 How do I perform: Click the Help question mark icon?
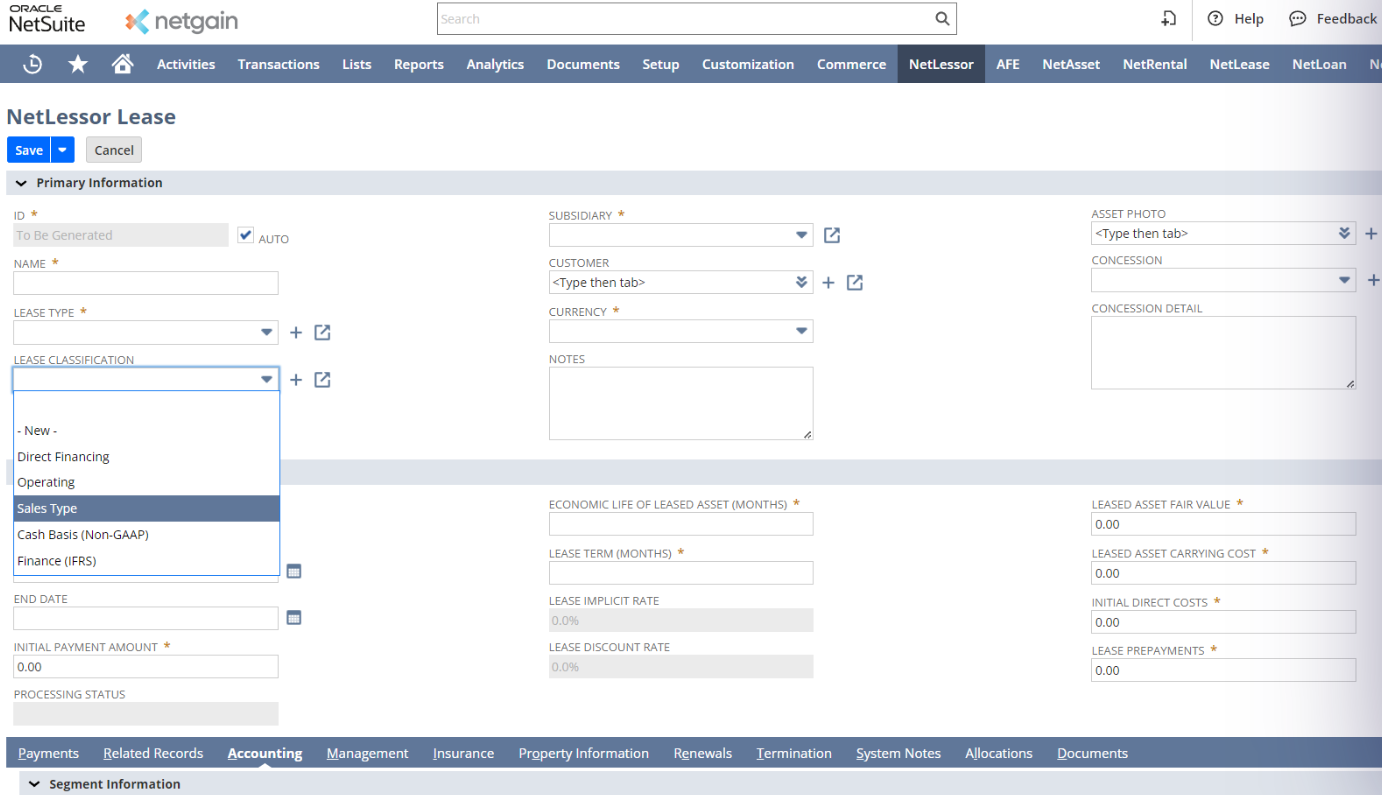[1215, 19]
